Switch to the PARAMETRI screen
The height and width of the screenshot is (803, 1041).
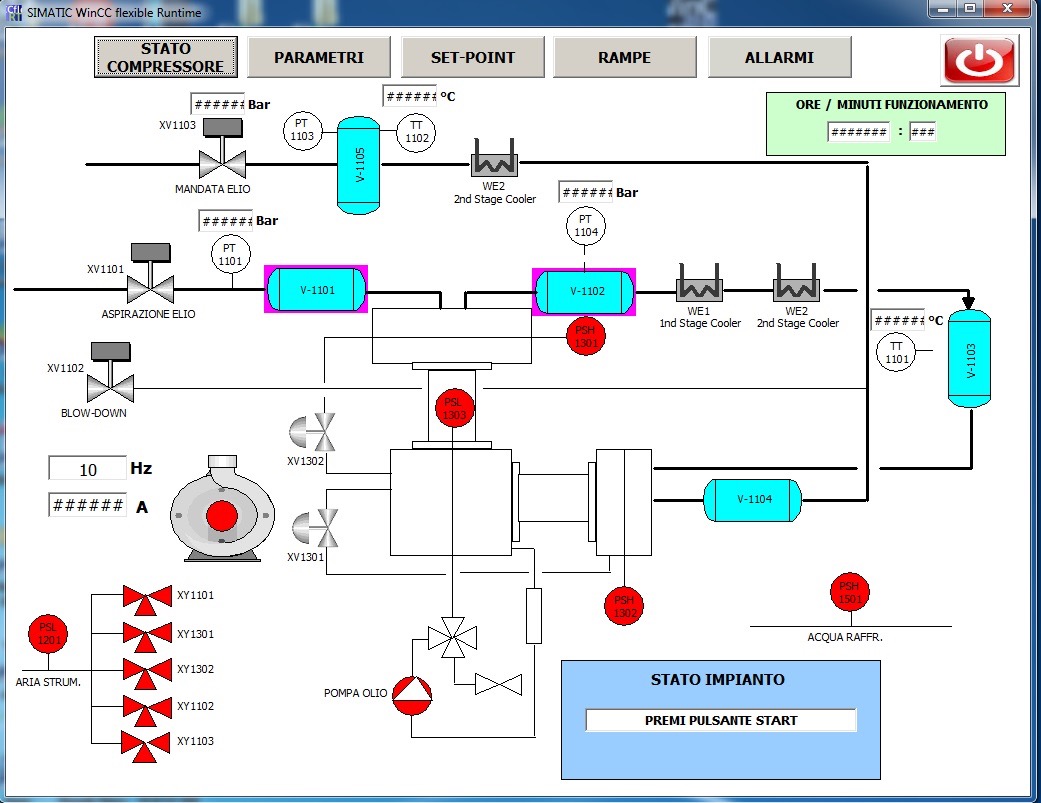point(319,57)
